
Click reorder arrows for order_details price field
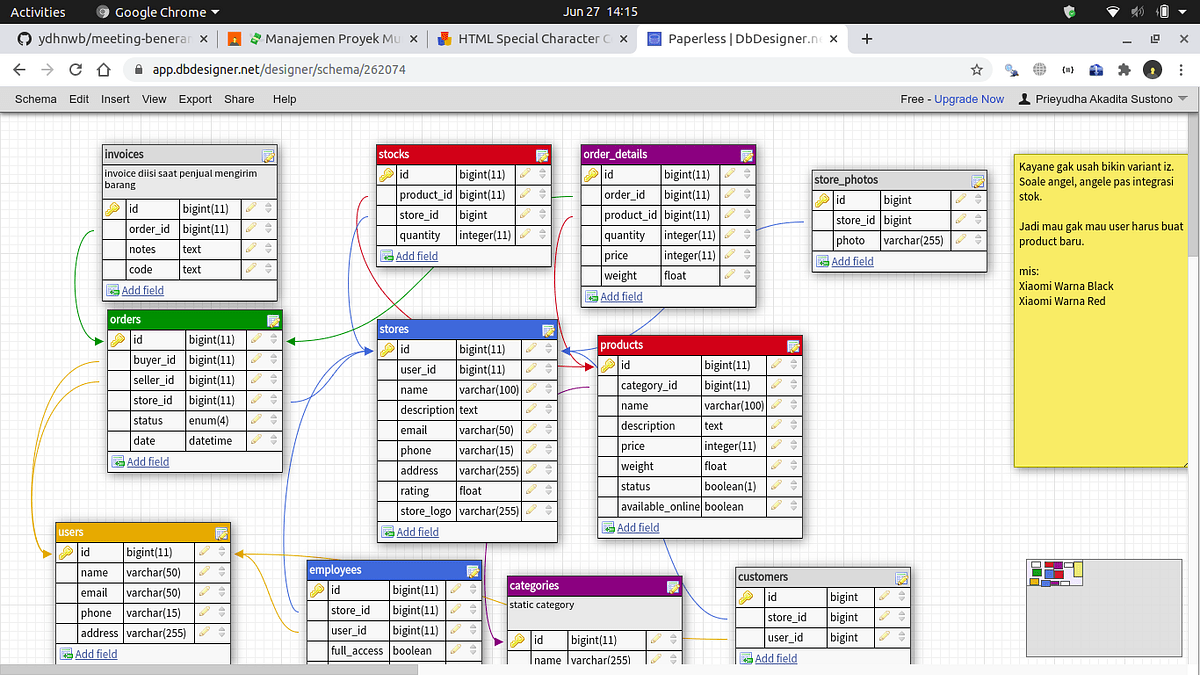pyautogui.click(x=745, y=256)
